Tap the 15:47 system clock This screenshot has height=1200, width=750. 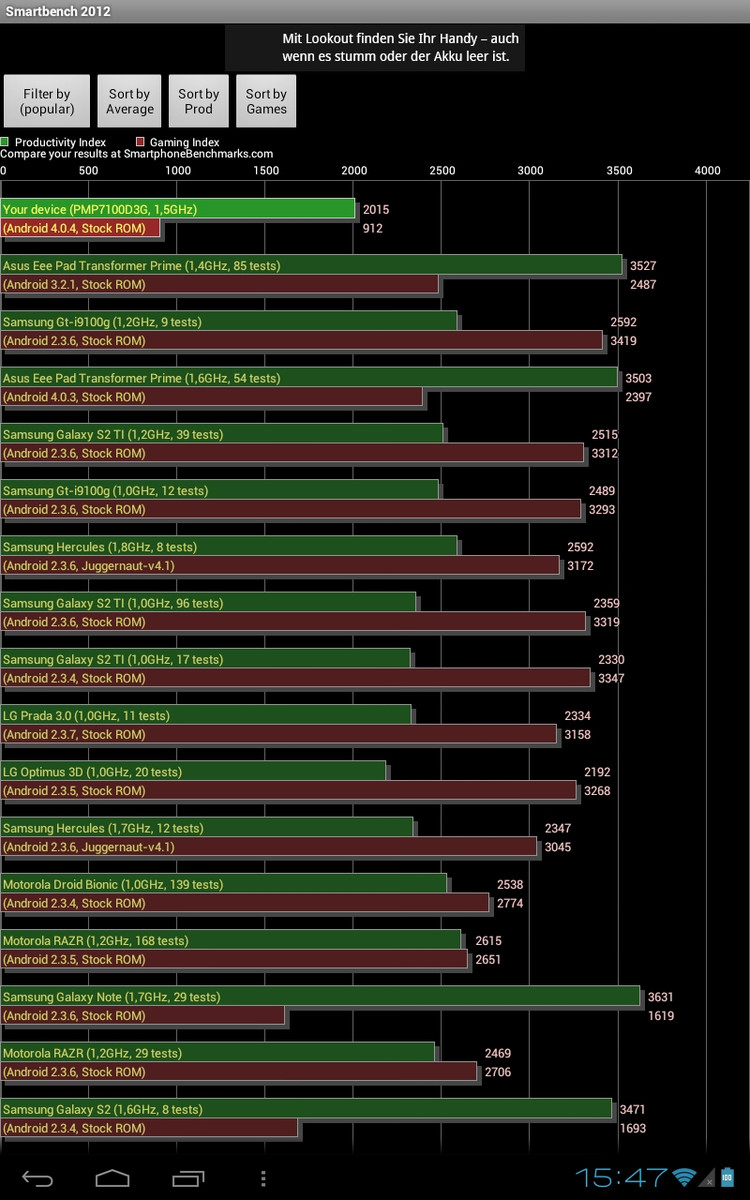[621, 1177]
